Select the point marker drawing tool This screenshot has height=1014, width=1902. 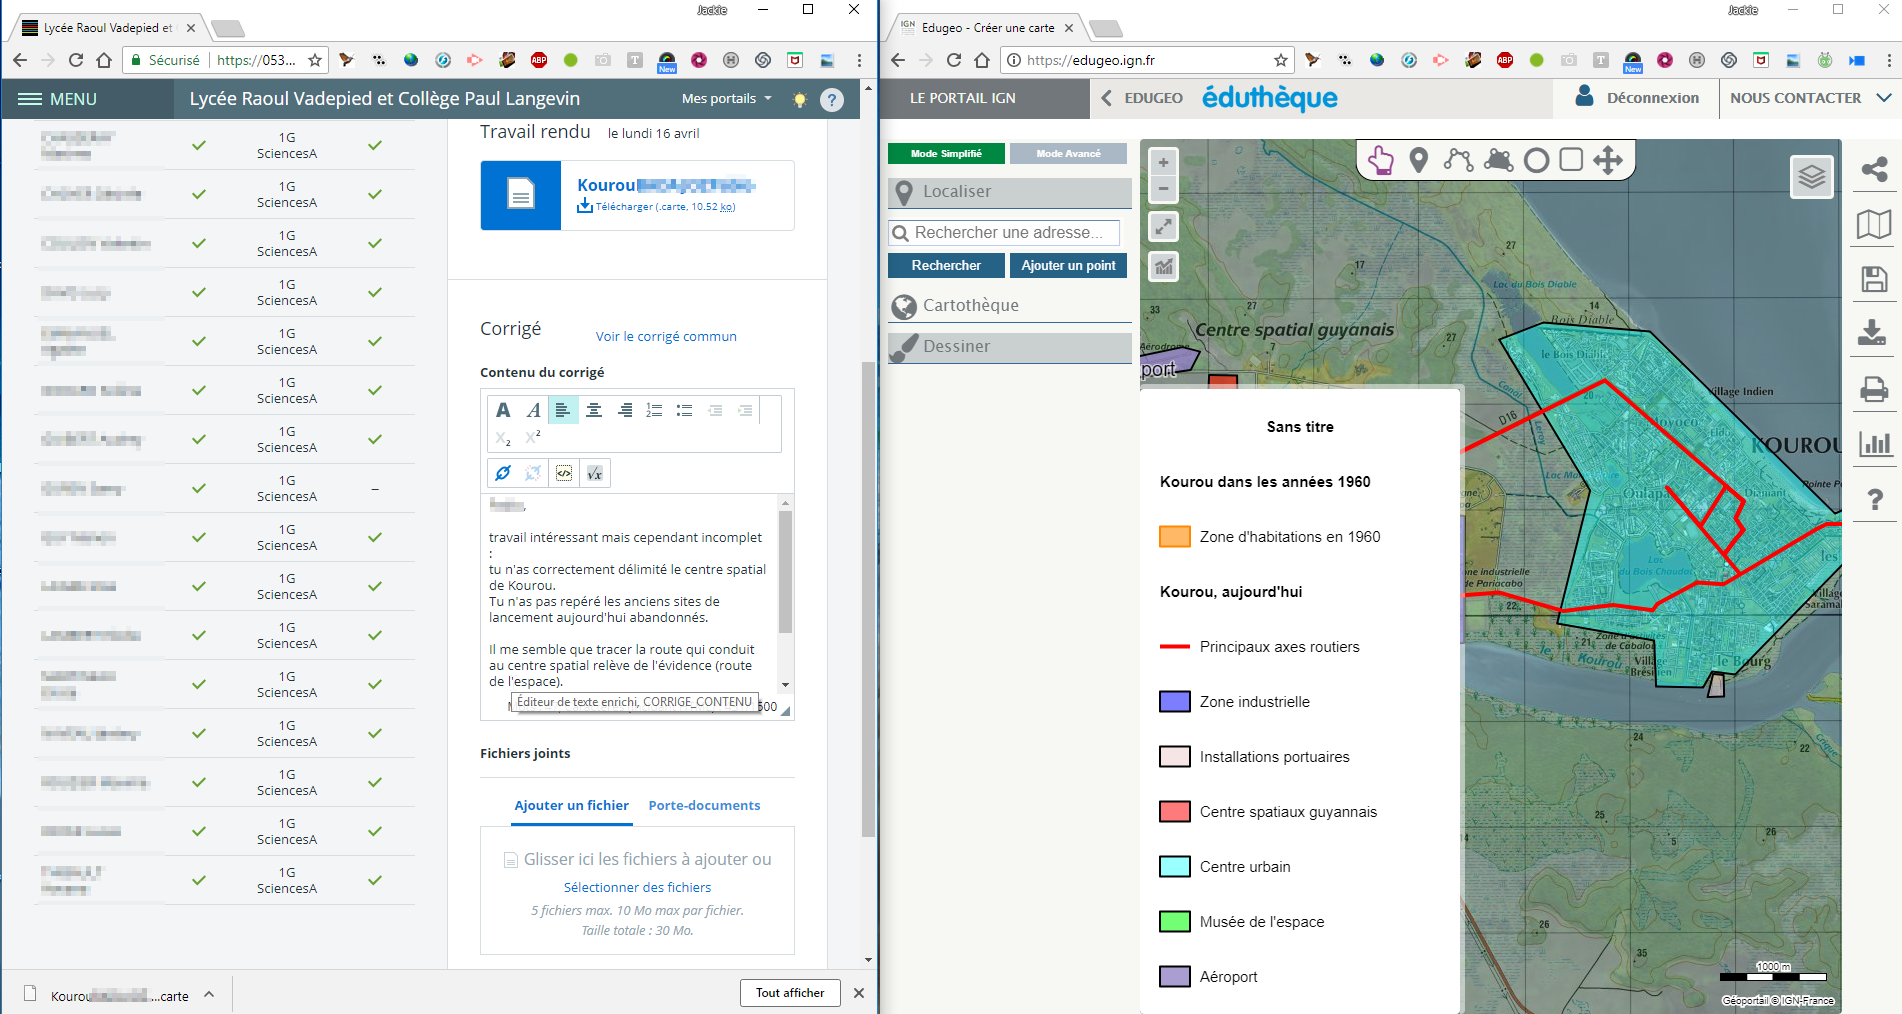(x=1418, y=160)
